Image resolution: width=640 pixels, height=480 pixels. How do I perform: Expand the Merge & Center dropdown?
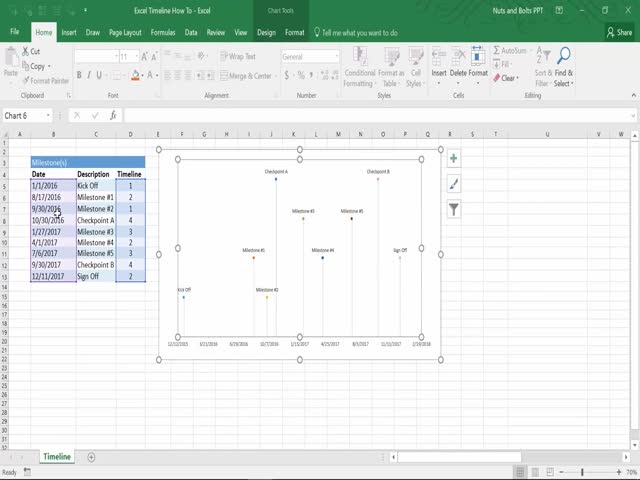275,75
